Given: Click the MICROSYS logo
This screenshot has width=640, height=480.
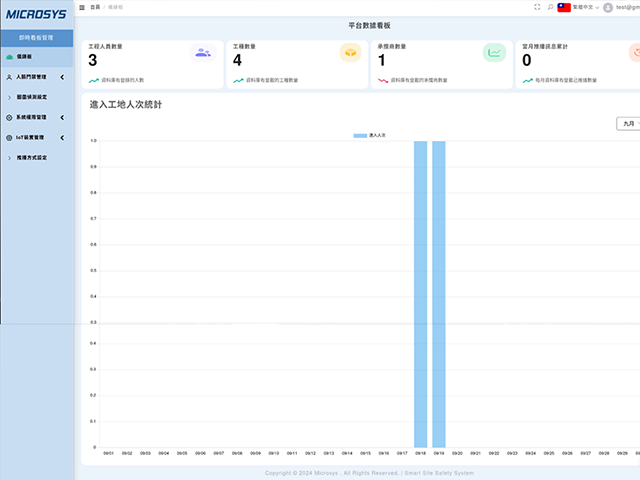Looking at the screenshot, I should (36, 14).
